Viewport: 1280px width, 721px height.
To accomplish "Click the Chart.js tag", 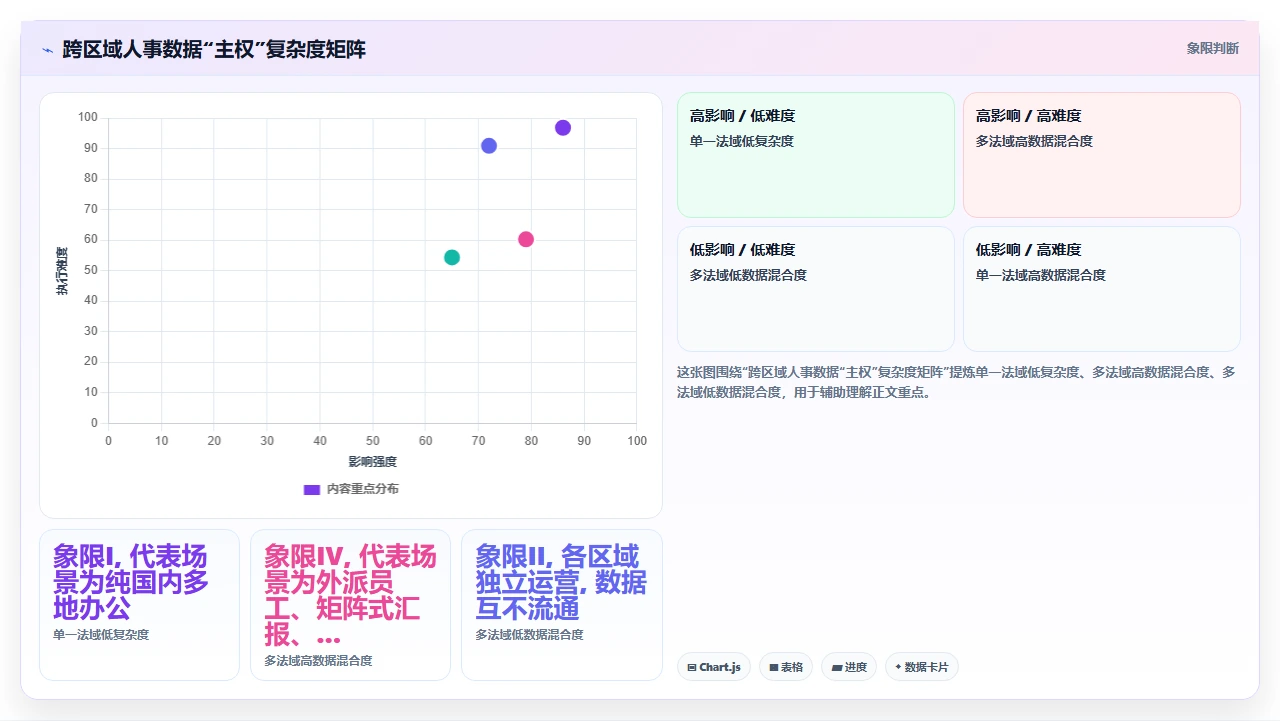I will point(714,667).
